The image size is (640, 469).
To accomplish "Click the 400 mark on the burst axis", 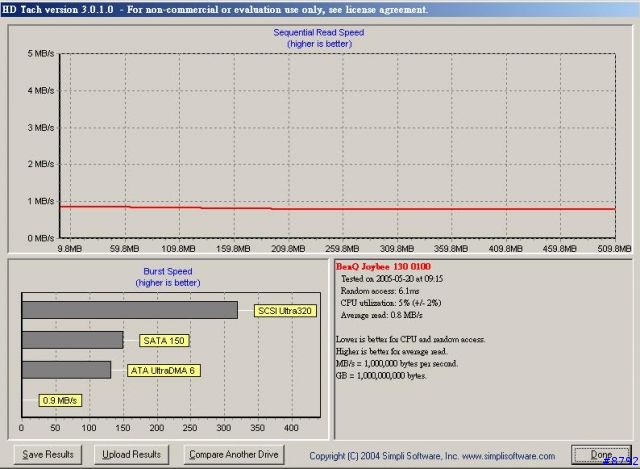I will tap(291, 428).
